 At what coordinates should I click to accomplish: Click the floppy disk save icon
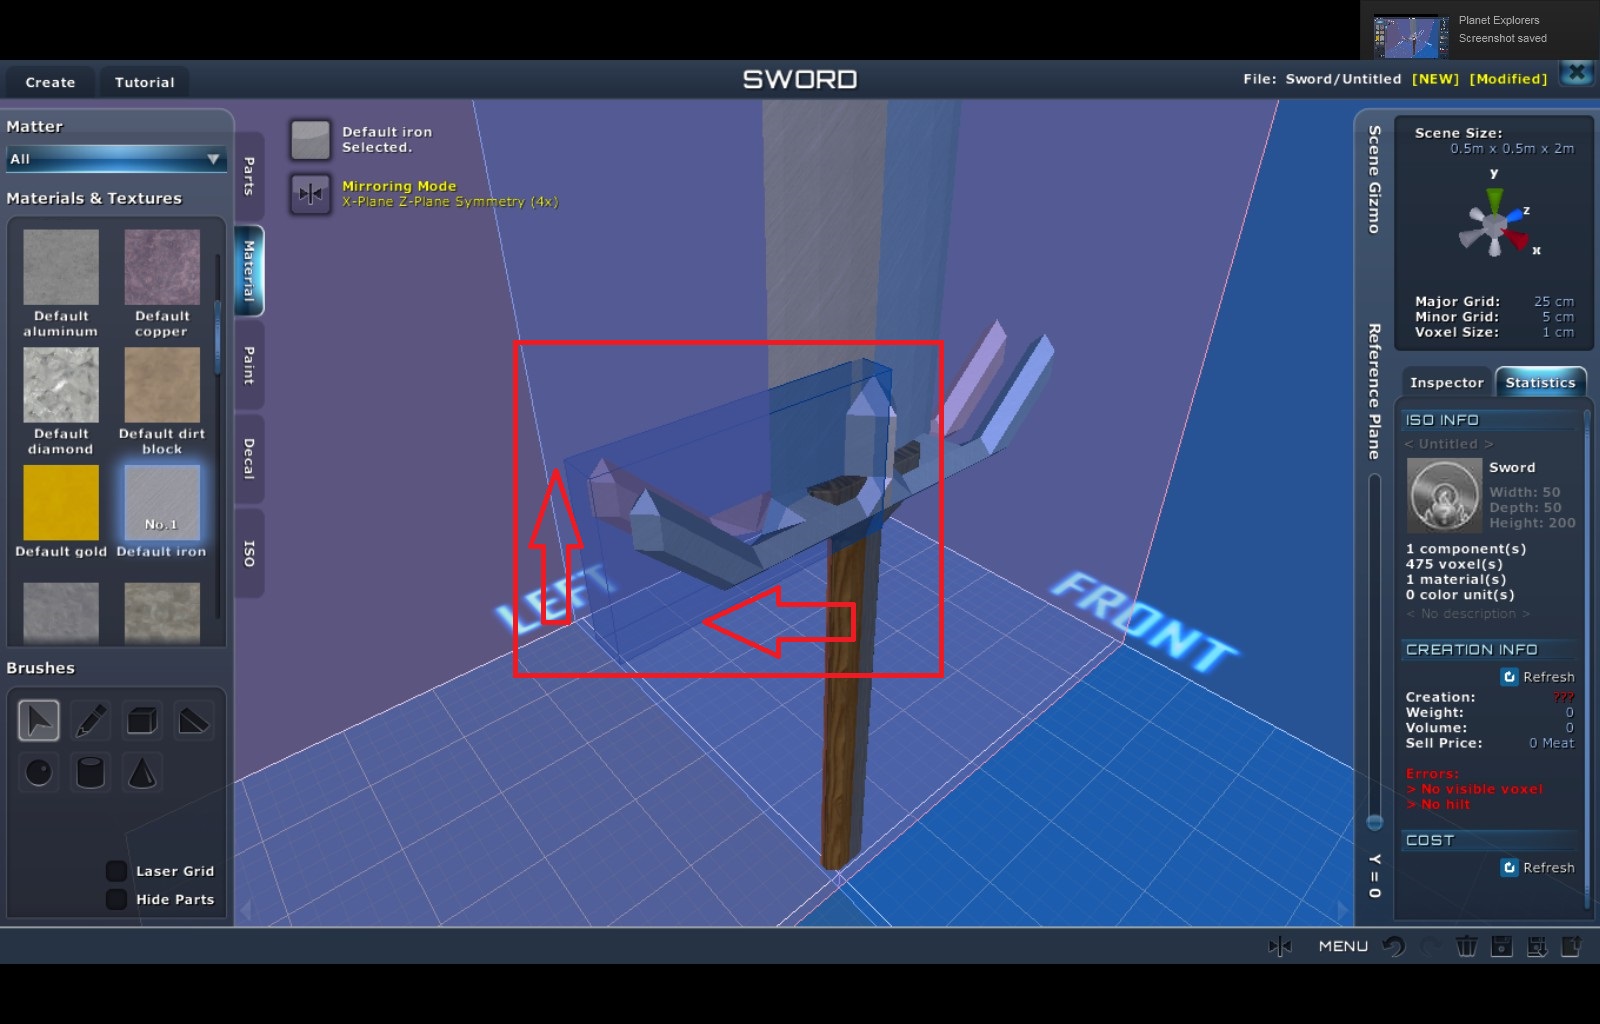[x=1502, y=946]
